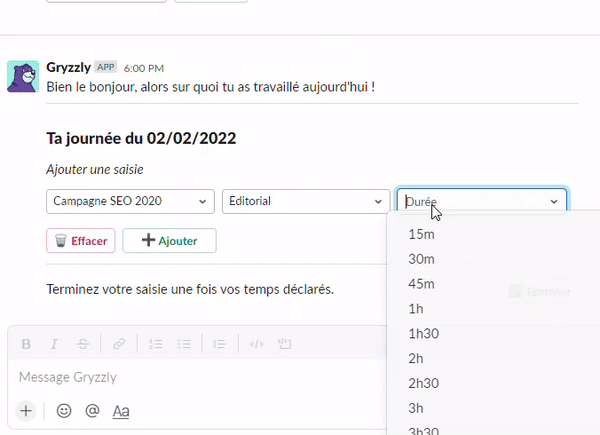Click the 'Ajouter une saisie' label
This screenshot has height=435, width=600.
point(95,169)
